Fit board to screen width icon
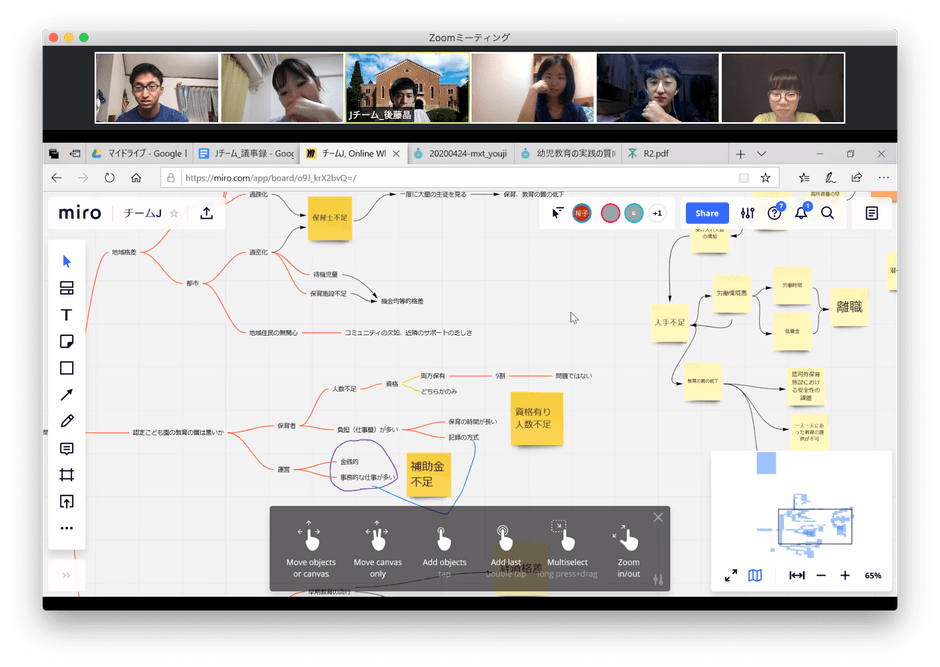 click(797, 575)
